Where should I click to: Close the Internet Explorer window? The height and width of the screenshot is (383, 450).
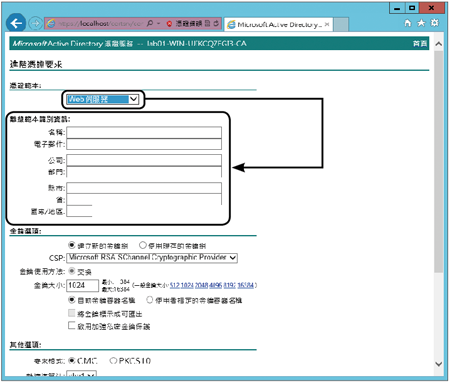tap(432, 8)
